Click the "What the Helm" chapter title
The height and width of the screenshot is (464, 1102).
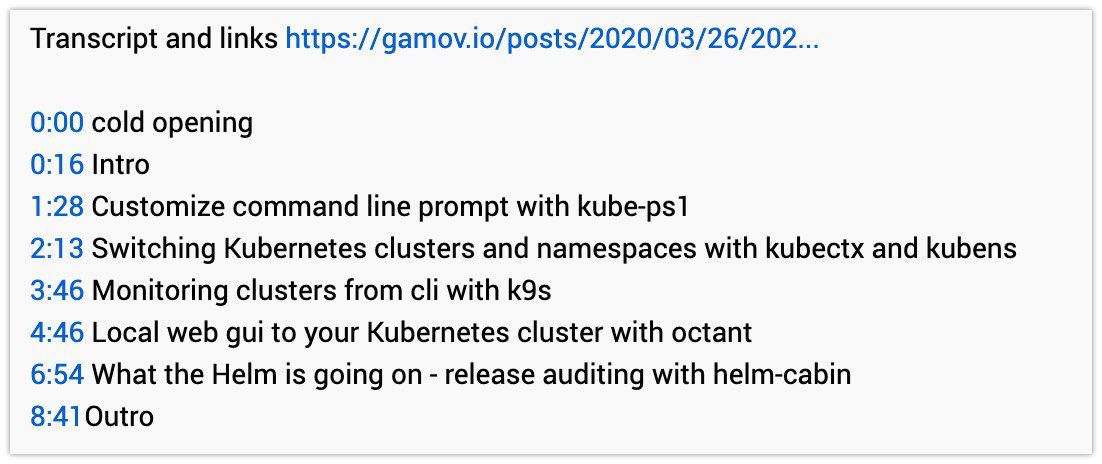point(471,374)
